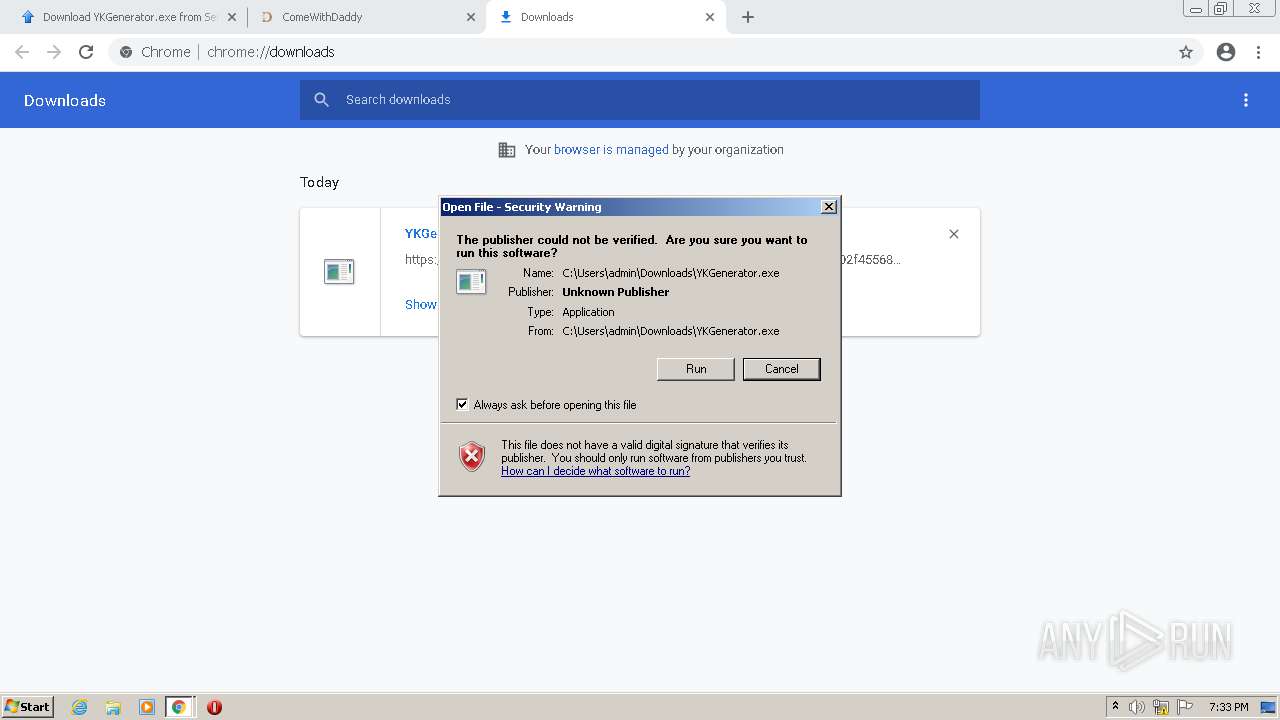This screenshot has width=1280, height=720.
Task: Show hidden system tray icons
Action: point(1115,707)
